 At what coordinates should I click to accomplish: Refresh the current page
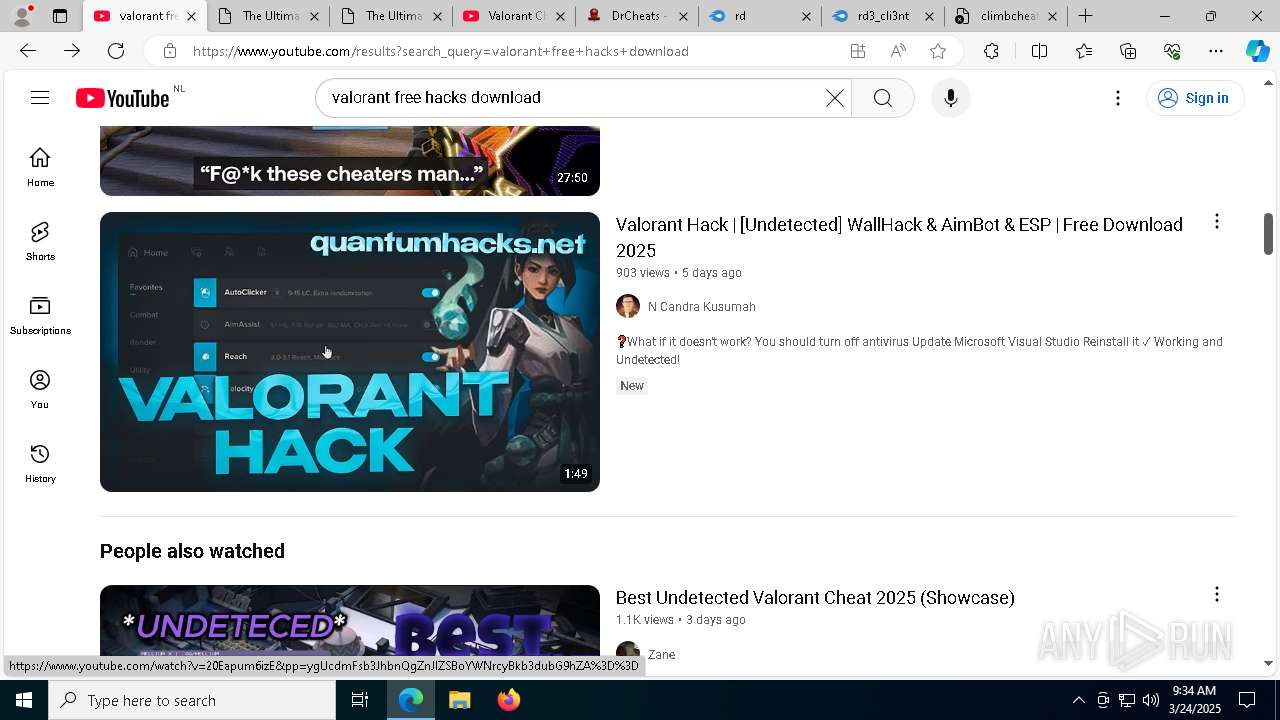point(116,51)
